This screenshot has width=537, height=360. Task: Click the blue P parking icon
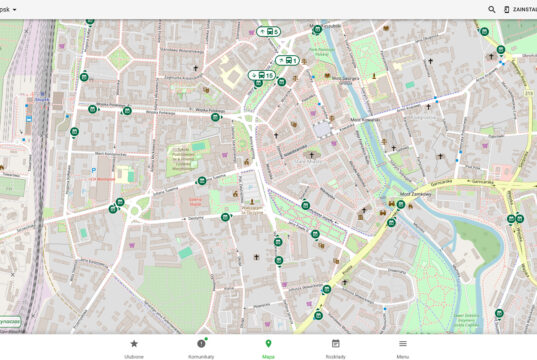tap(93, 170)
